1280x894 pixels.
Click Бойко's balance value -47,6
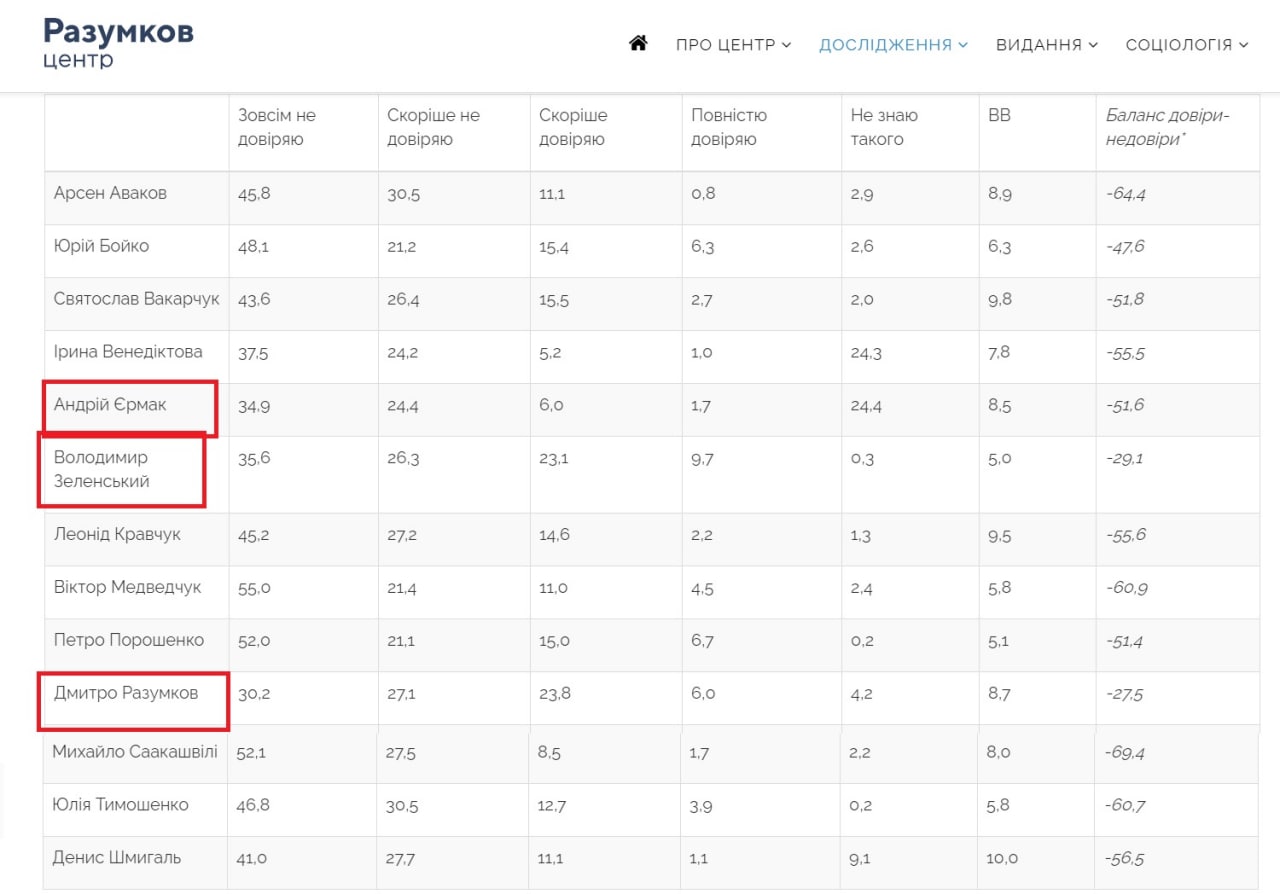pos(1125,247)
